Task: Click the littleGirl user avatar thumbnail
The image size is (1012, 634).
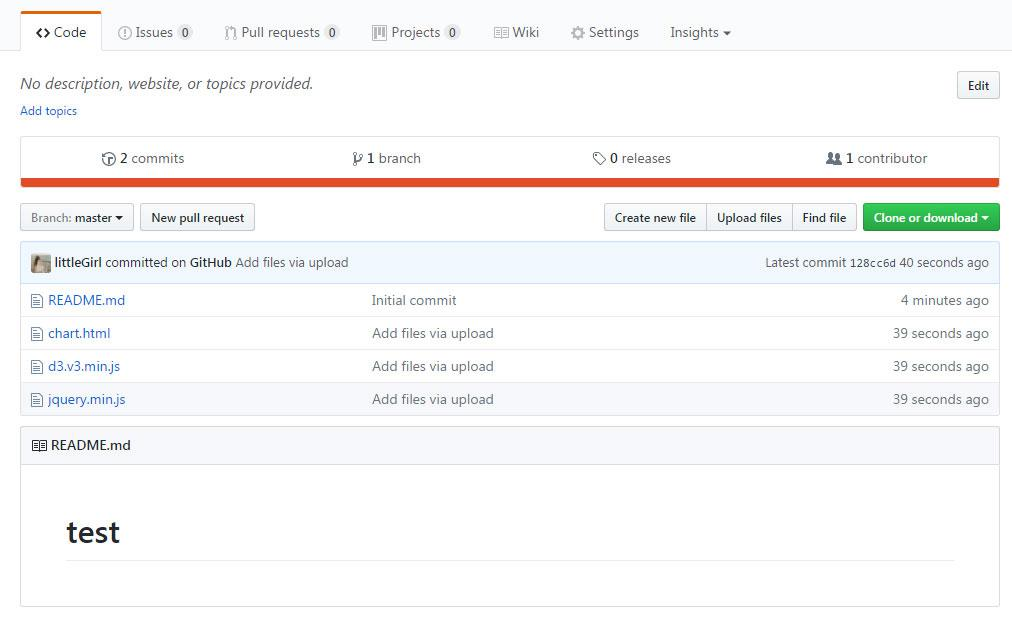Action: coord(41,263)
